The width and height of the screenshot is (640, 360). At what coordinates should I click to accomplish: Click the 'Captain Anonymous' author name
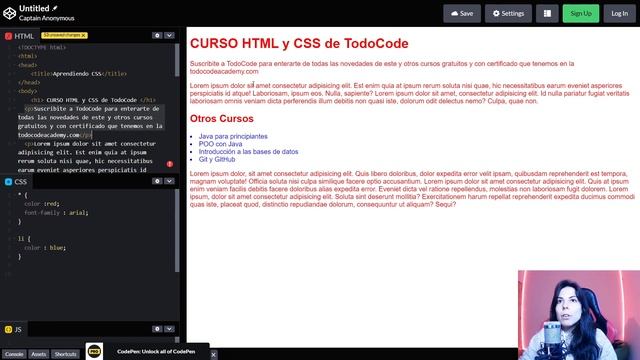[47, 18]
